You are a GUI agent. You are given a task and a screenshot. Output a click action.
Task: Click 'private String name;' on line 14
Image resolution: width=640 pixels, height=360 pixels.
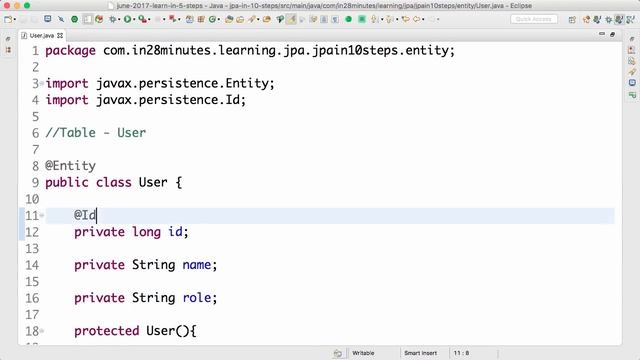coord(146,265)
